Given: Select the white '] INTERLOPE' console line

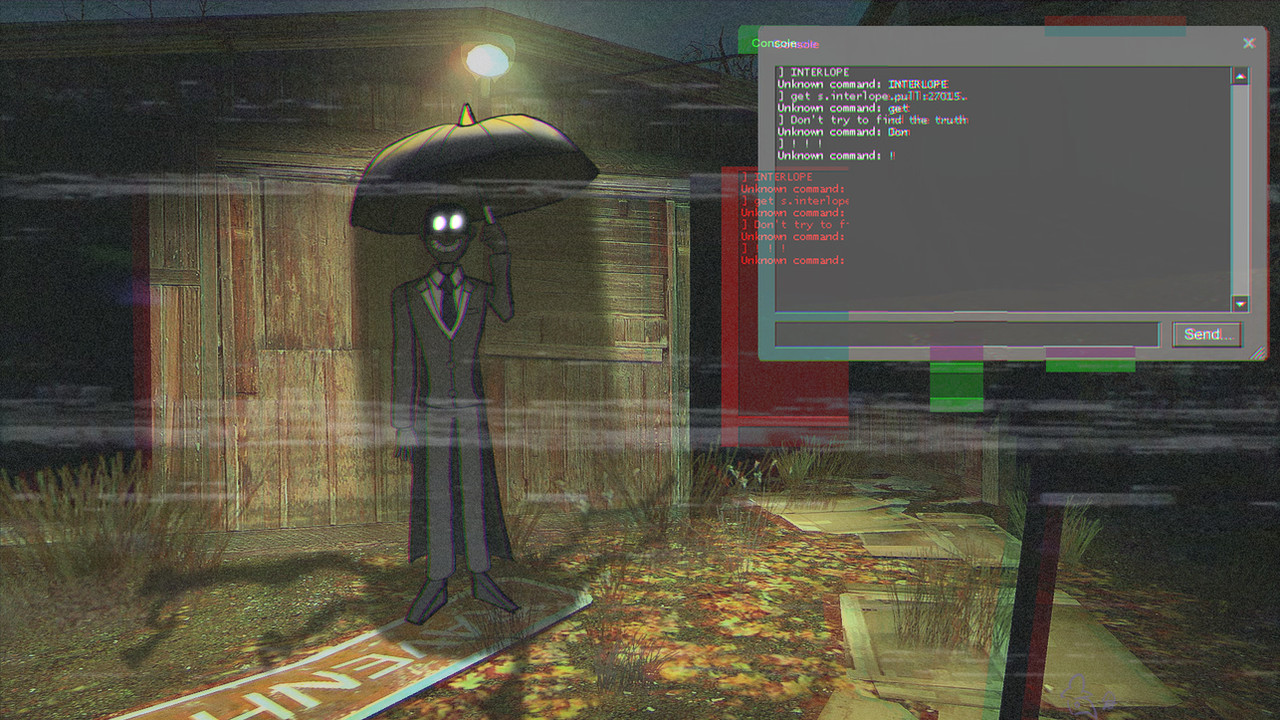Looking at the screenshot, I should 813,73.
